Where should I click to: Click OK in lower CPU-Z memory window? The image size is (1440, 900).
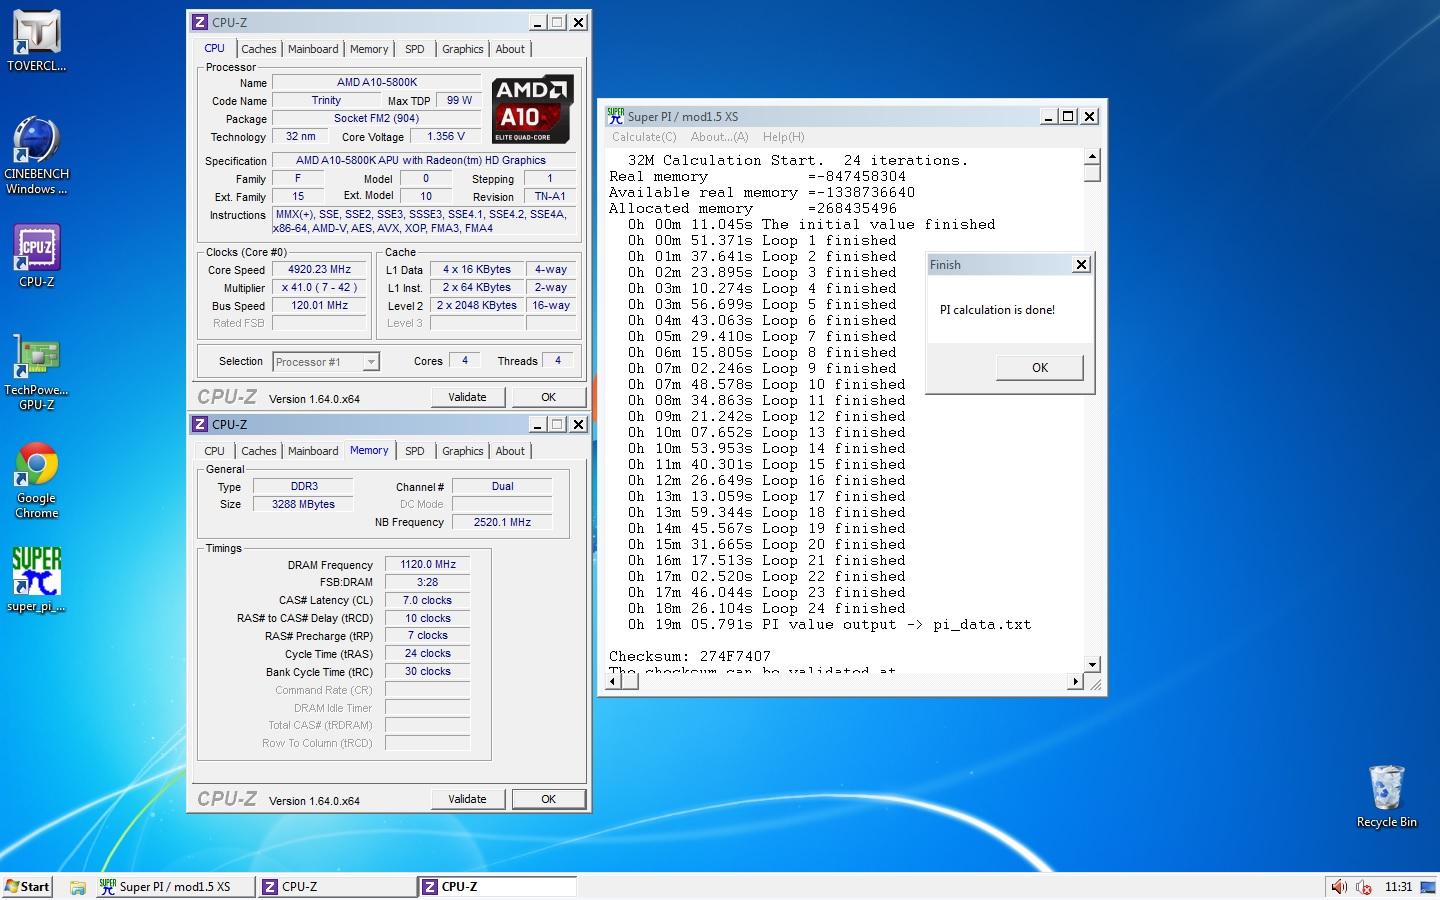[549, 799]
